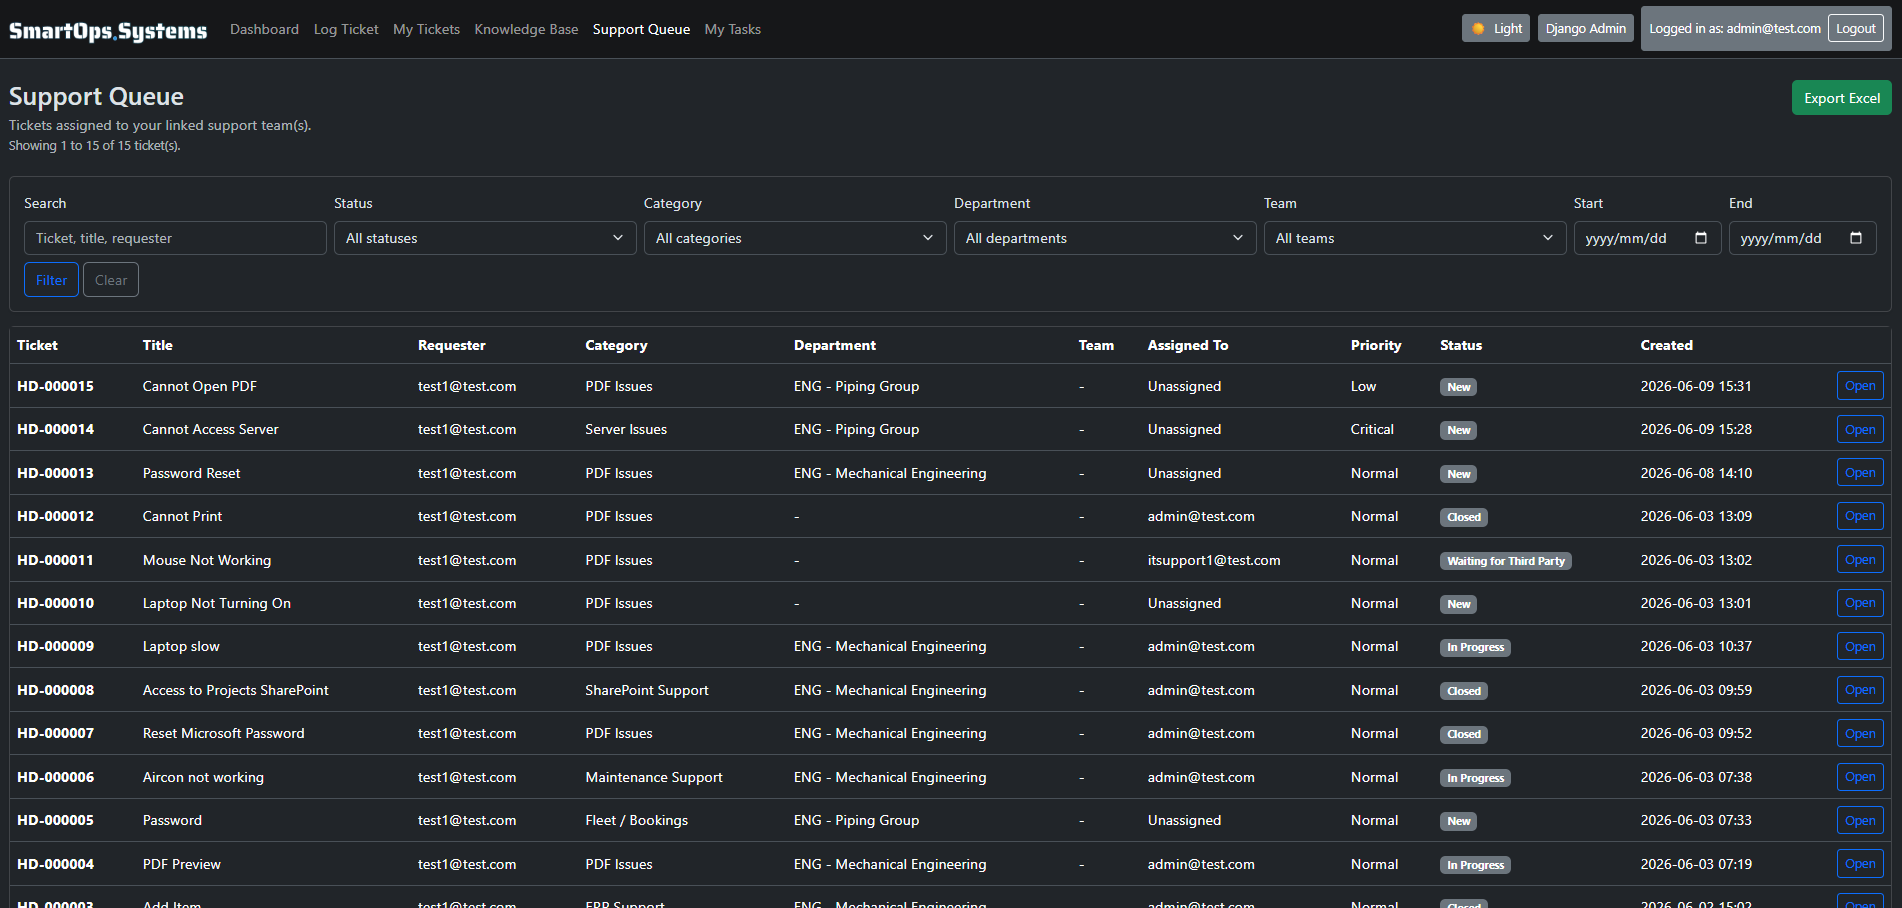Click the In Progress badge on HD-000009

1475,647
